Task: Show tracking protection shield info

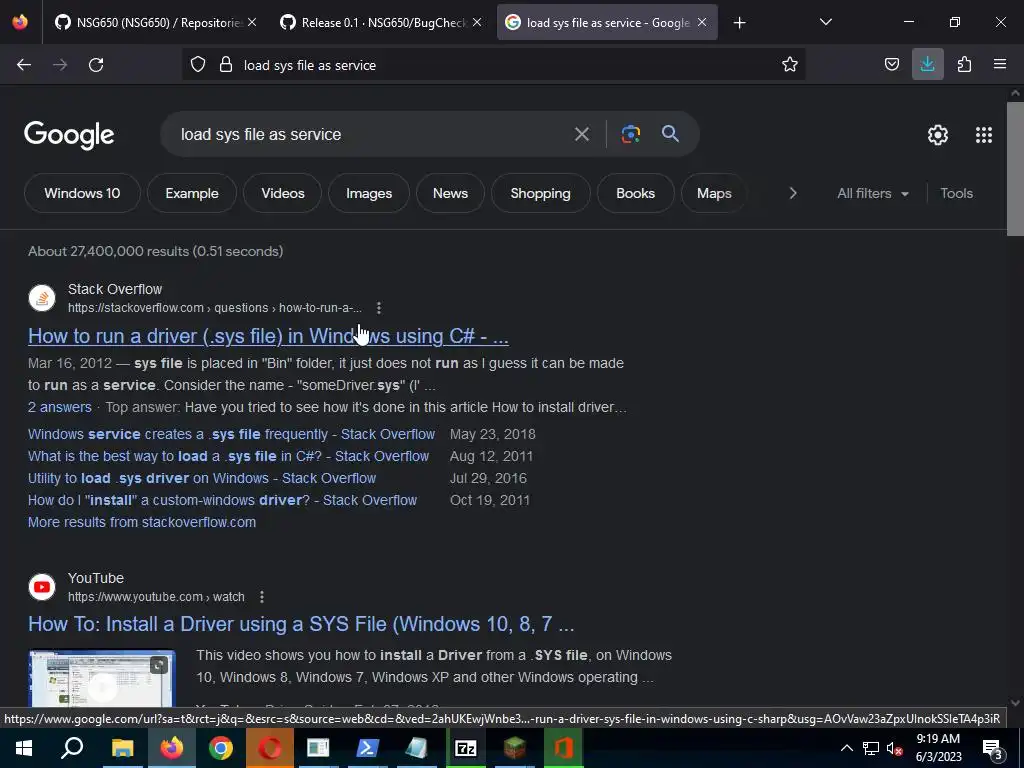Action: [198, 65]
